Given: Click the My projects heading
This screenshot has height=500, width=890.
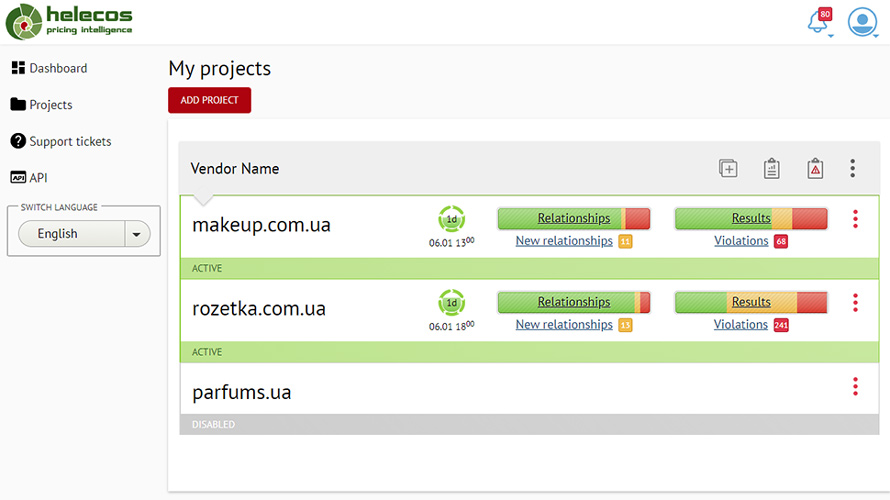Looking at the screenshot, I should pyautogui.click(x=220, y=69).
